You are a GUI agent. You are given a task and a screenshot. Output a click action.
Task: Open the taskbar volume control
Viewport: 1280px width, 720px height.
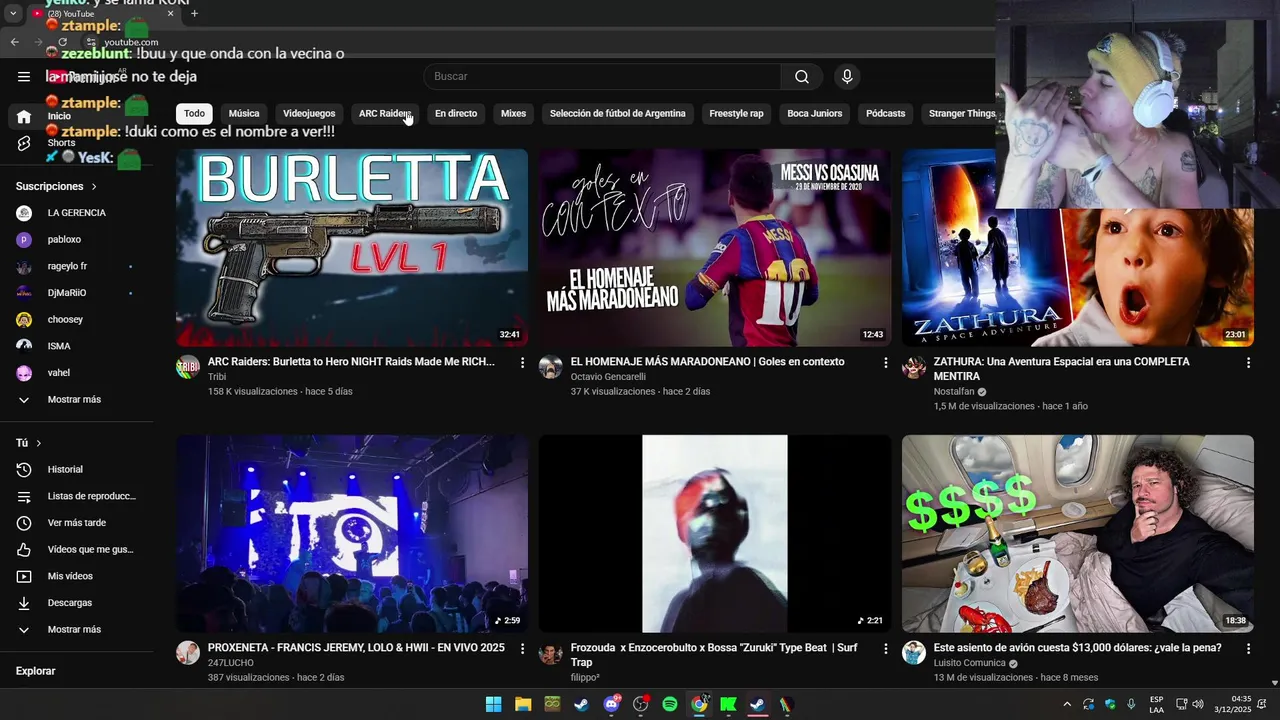[1198, 704]
